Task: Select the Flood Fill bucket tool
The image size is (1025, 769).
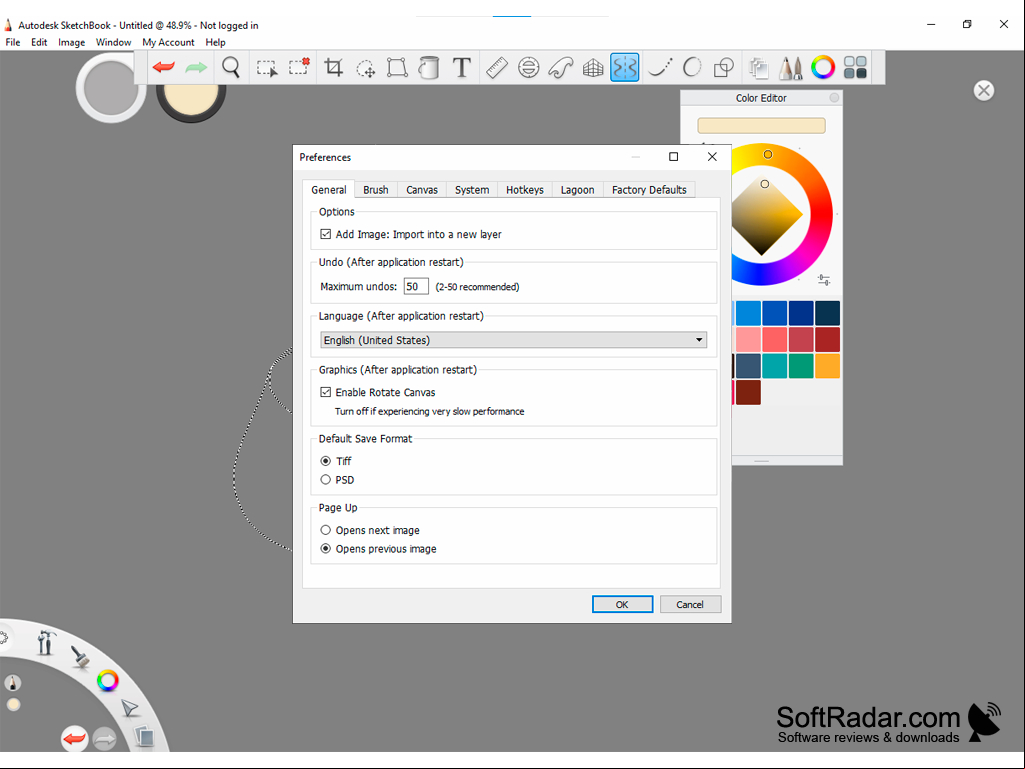Action: [429, 67]
